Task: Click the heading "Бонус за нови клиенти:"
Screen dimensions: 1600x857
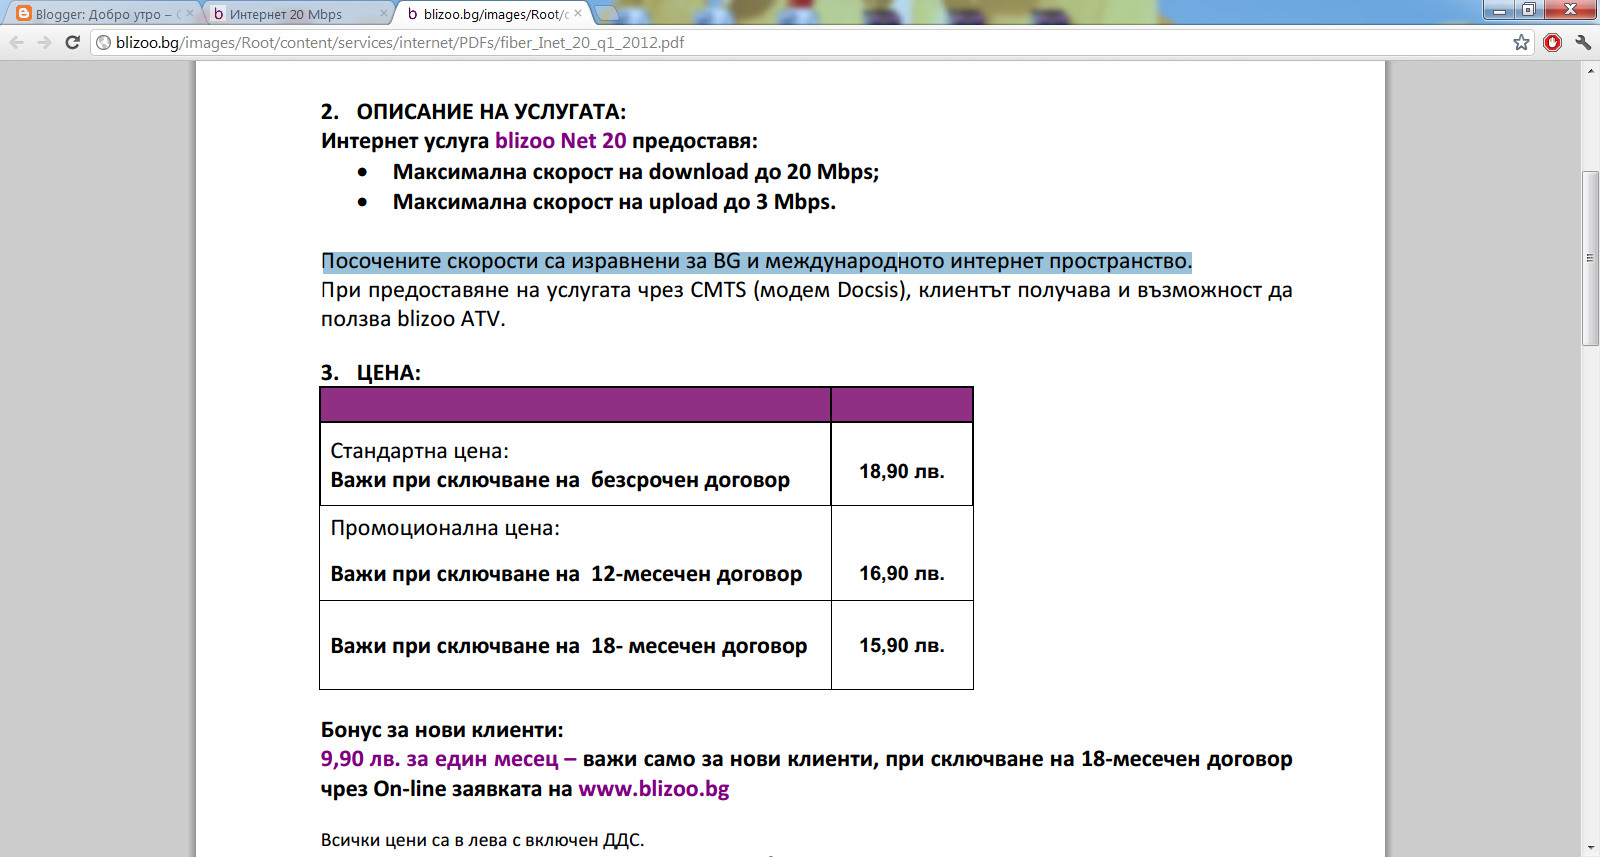Action: (x=442, y=730)
